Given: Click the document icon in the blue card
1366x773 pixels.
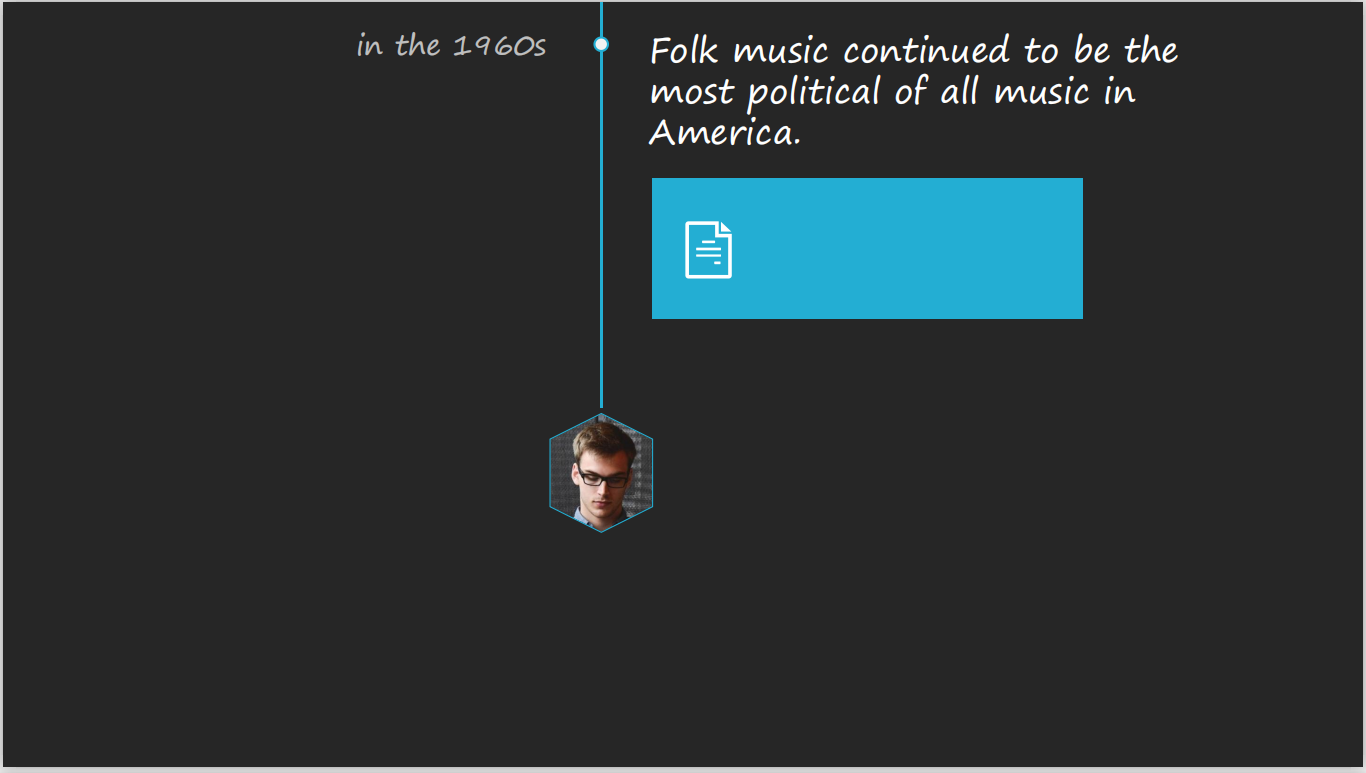Looking at the screenshot, I should tap(708, 249).
